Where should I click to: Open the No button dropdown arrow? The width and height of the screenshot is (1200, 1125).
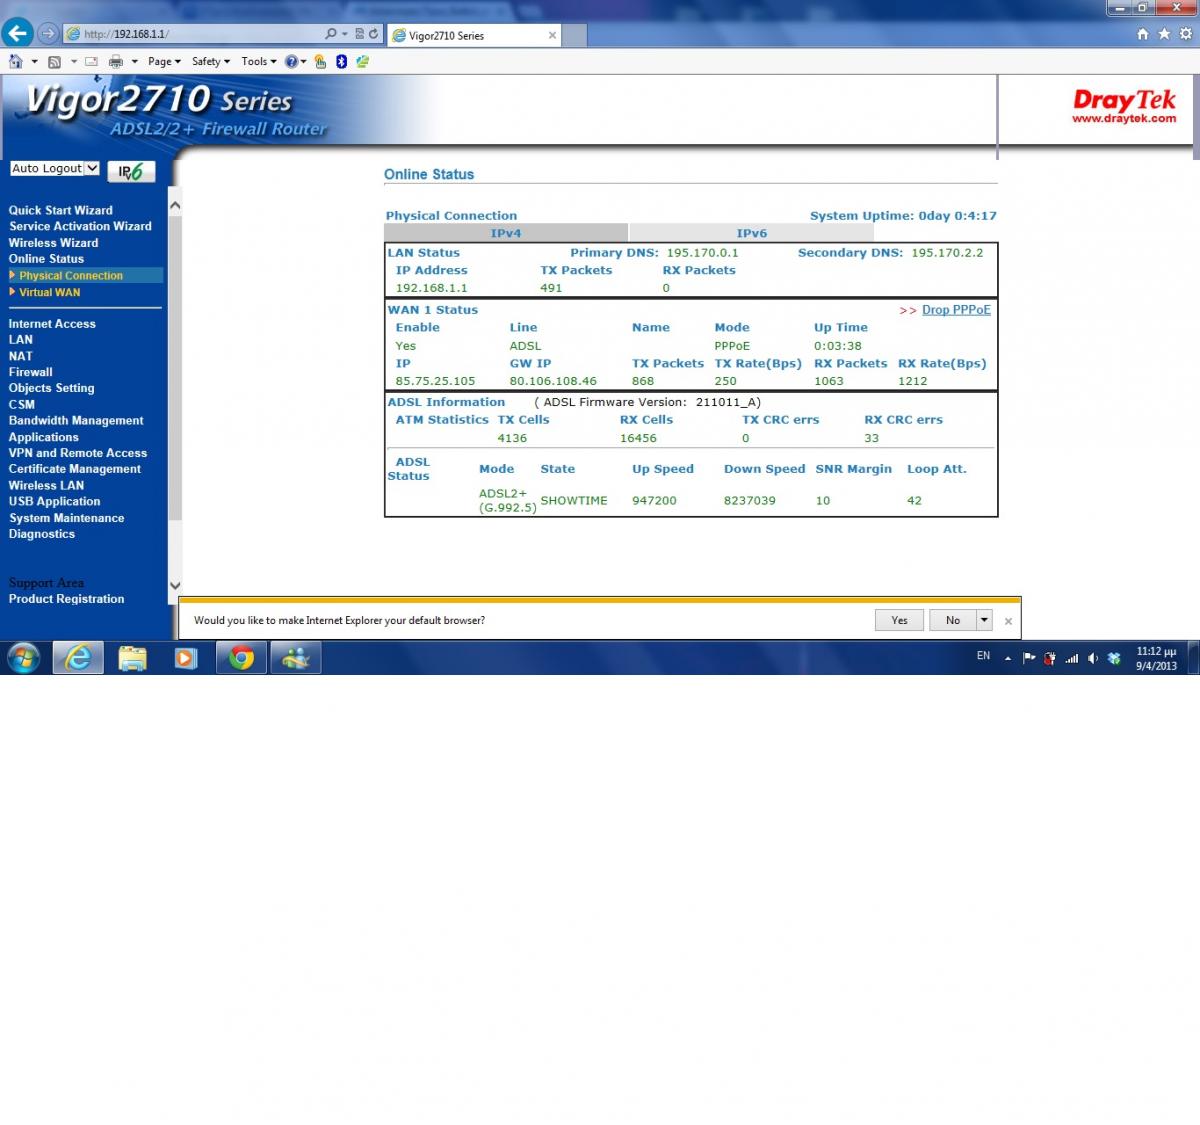(x=984, y=620)
